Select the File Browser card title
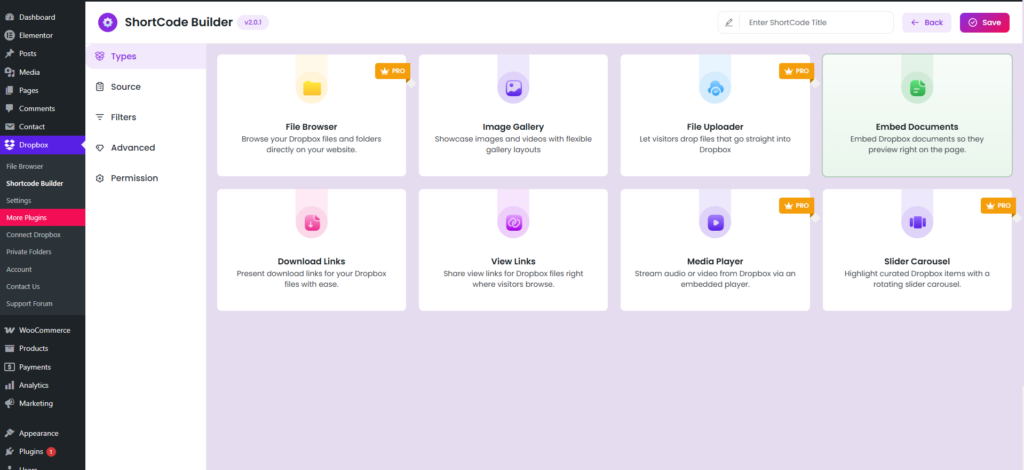The height and width of the screenshot is (470, 1024). pyautogui.click(x=312, y=127)
